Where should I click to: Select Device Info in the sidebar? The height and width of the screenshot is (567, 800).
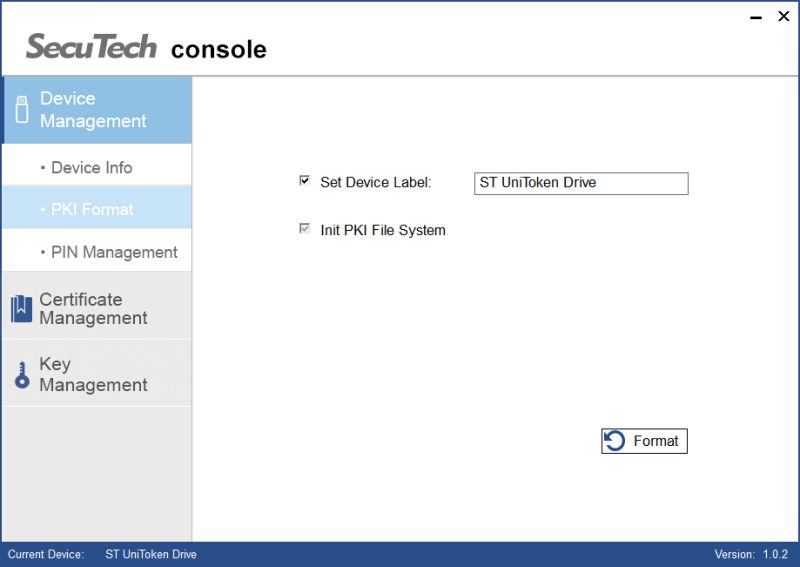[97, 167]
